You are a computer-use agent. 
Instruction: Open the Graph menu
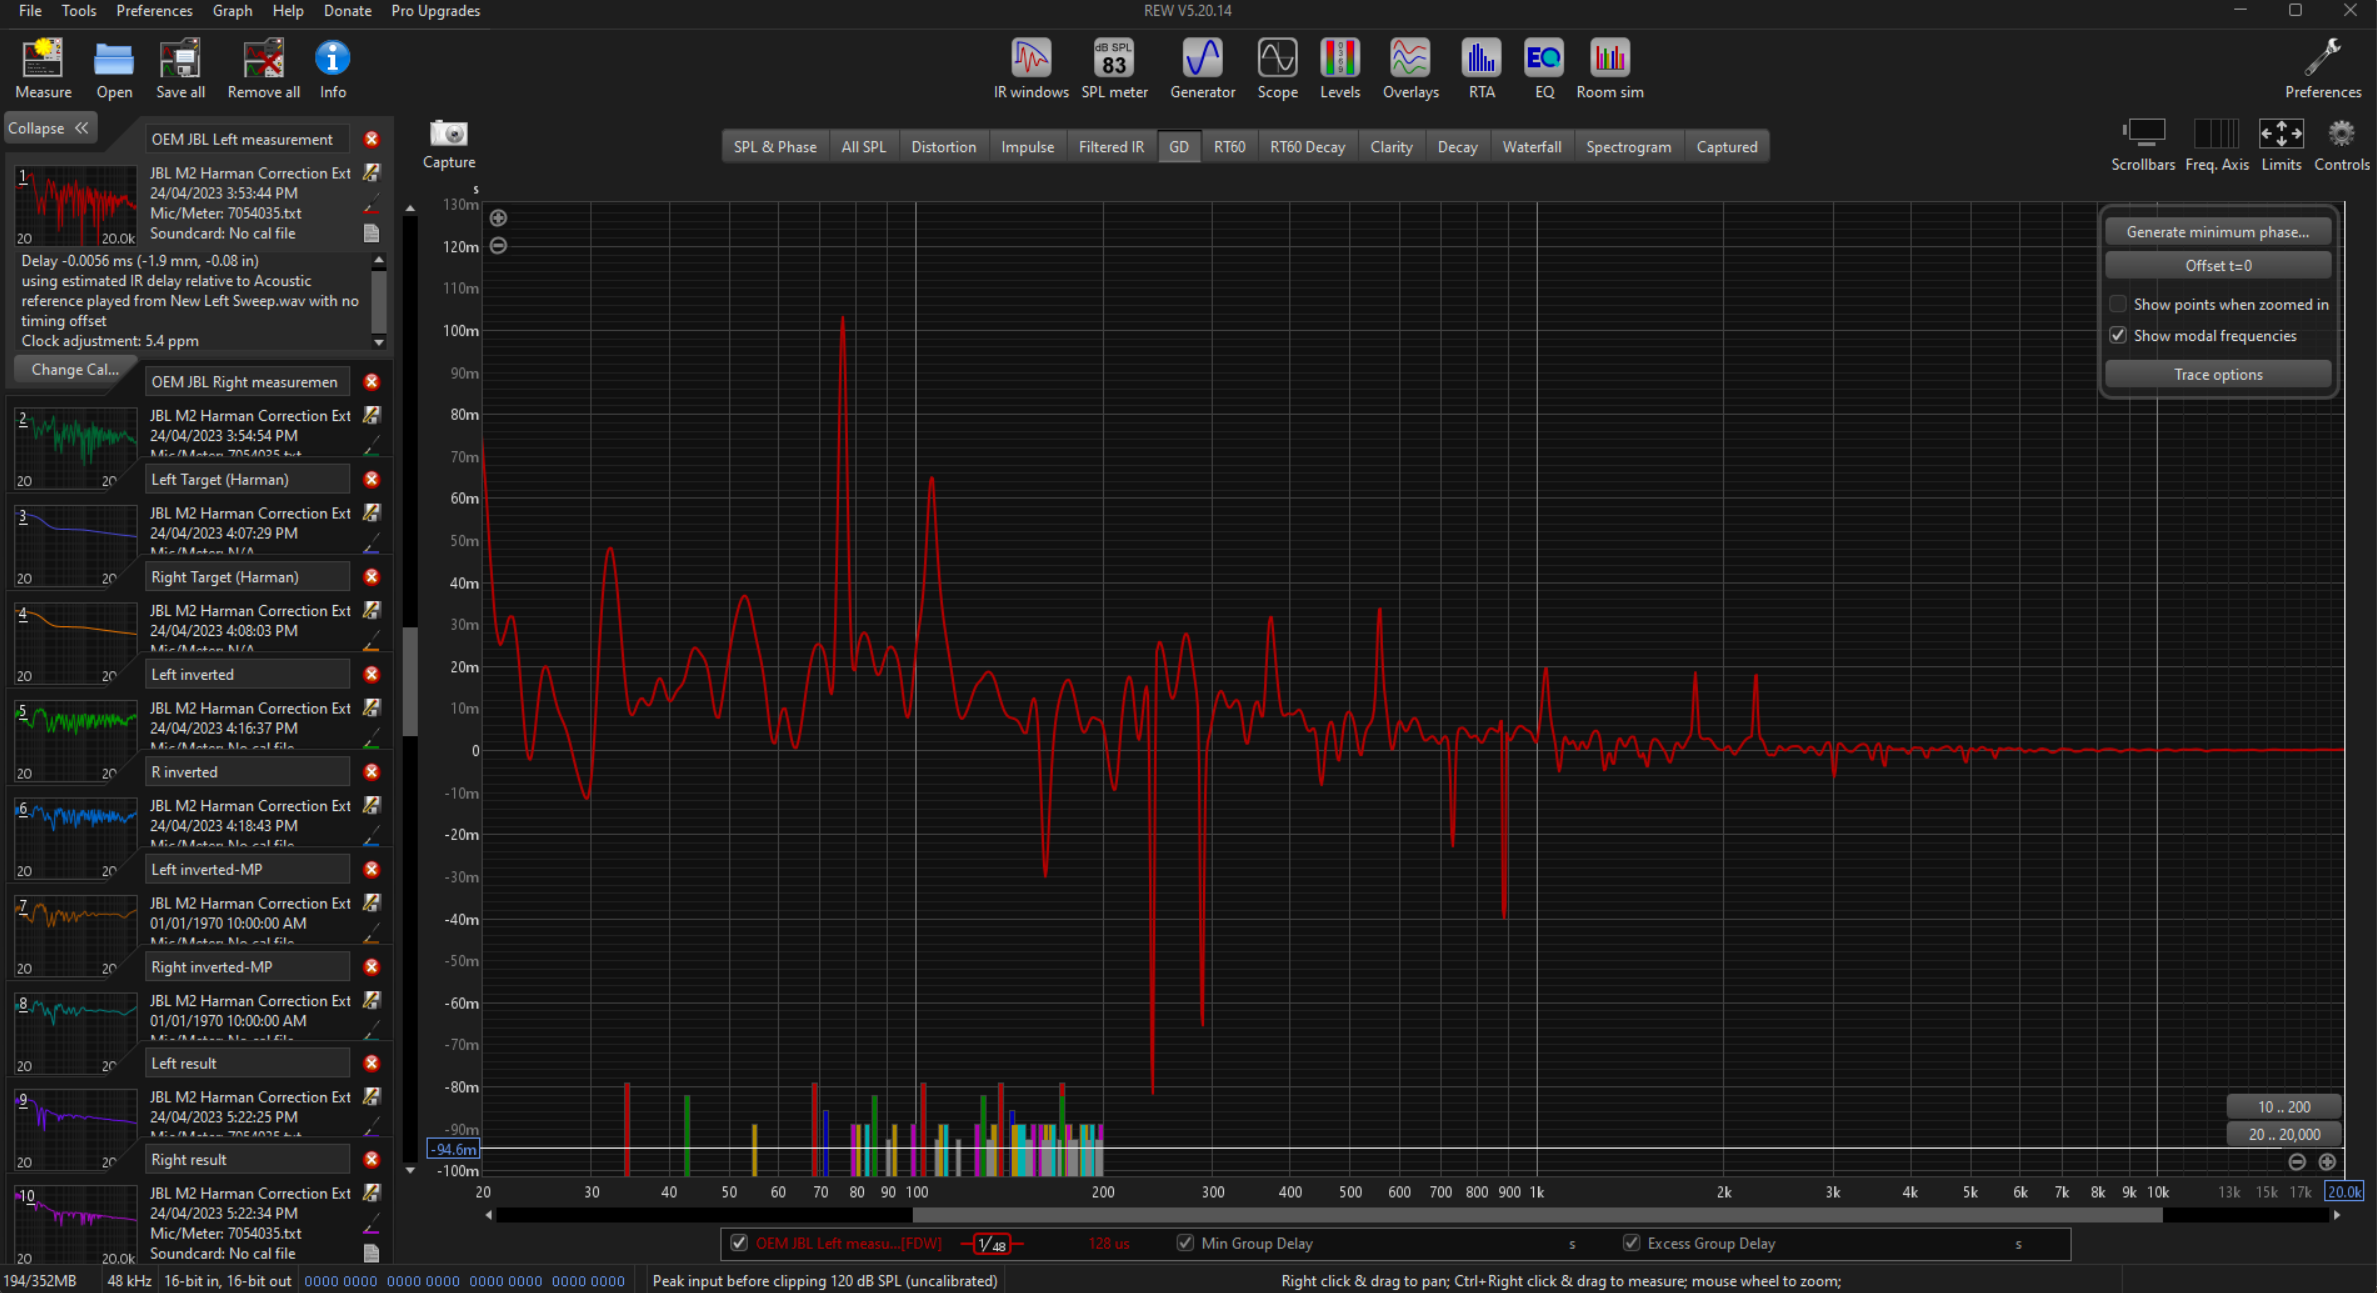(232, 11)
